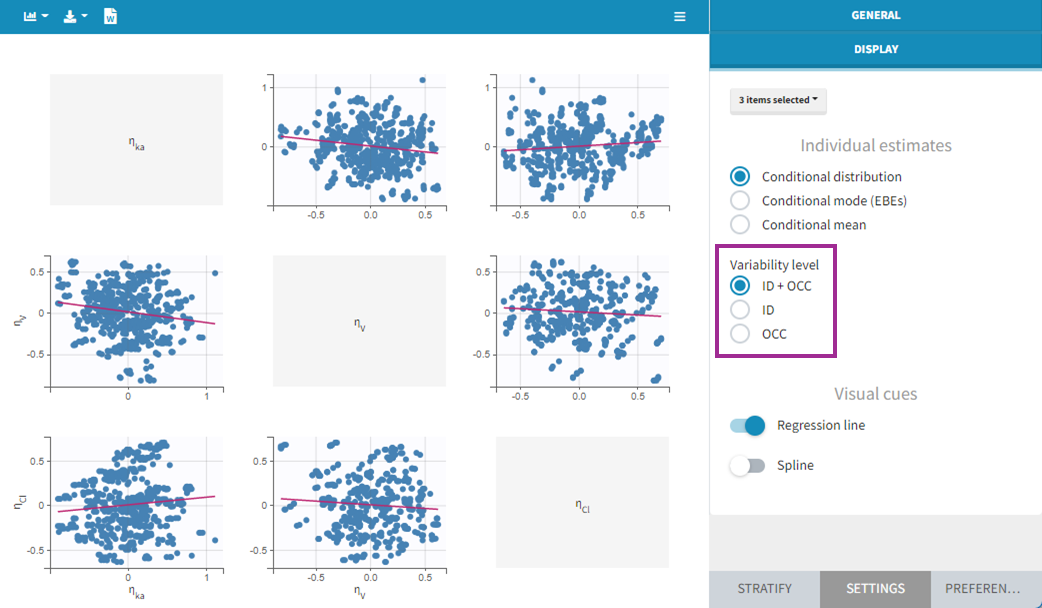The height and width of the screenshot is (608, 1042).
Task: Open the chart type dropdown icon
Action: (36, 17)
